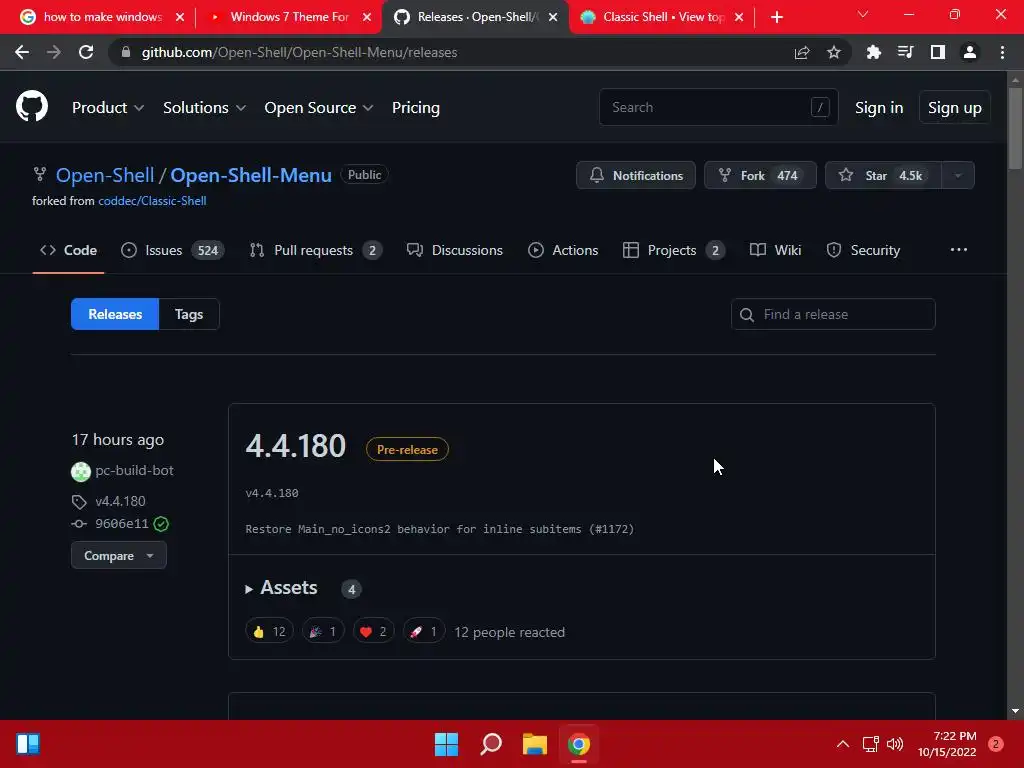Image resolution: width=1024 pixels, height=768 pixels.
Task: Star the Open-Shell-Menu repository
Action: (883, 175)
